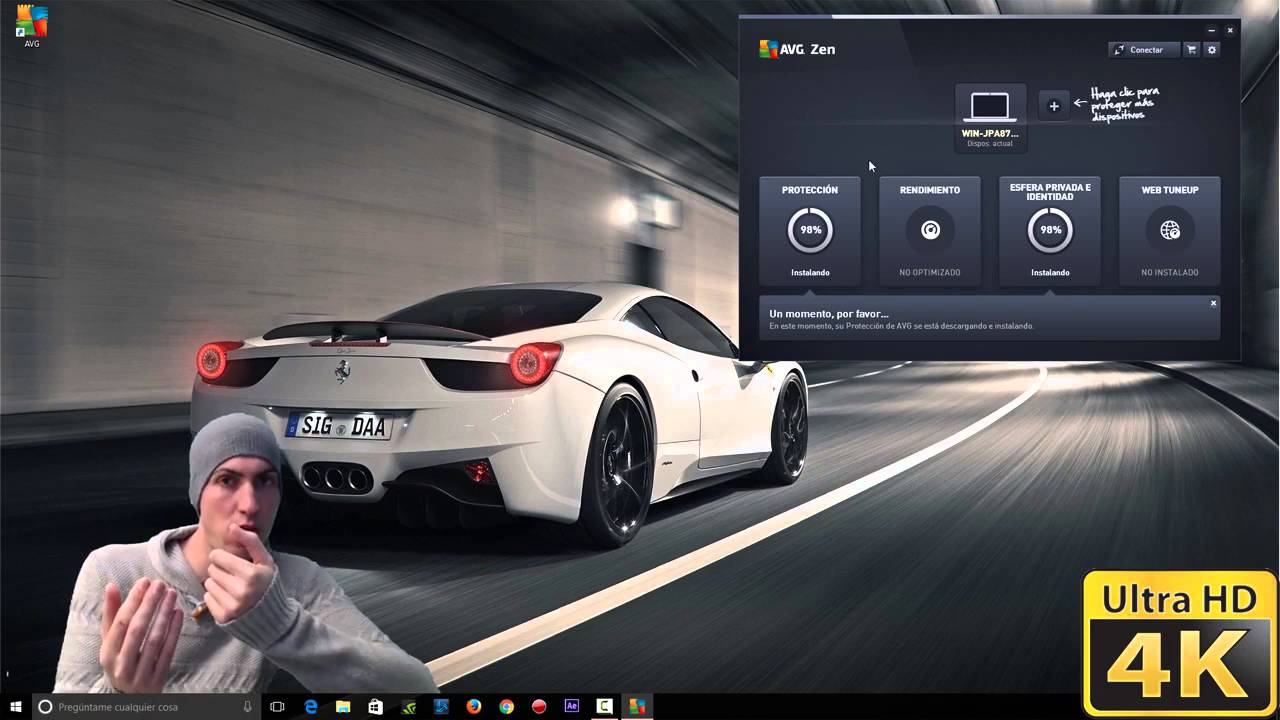Image resolution: width=1280 pixels, height=720 pixels.
Task: Click the 'Un momento, por favor...' heading
Action: point(829,314)
